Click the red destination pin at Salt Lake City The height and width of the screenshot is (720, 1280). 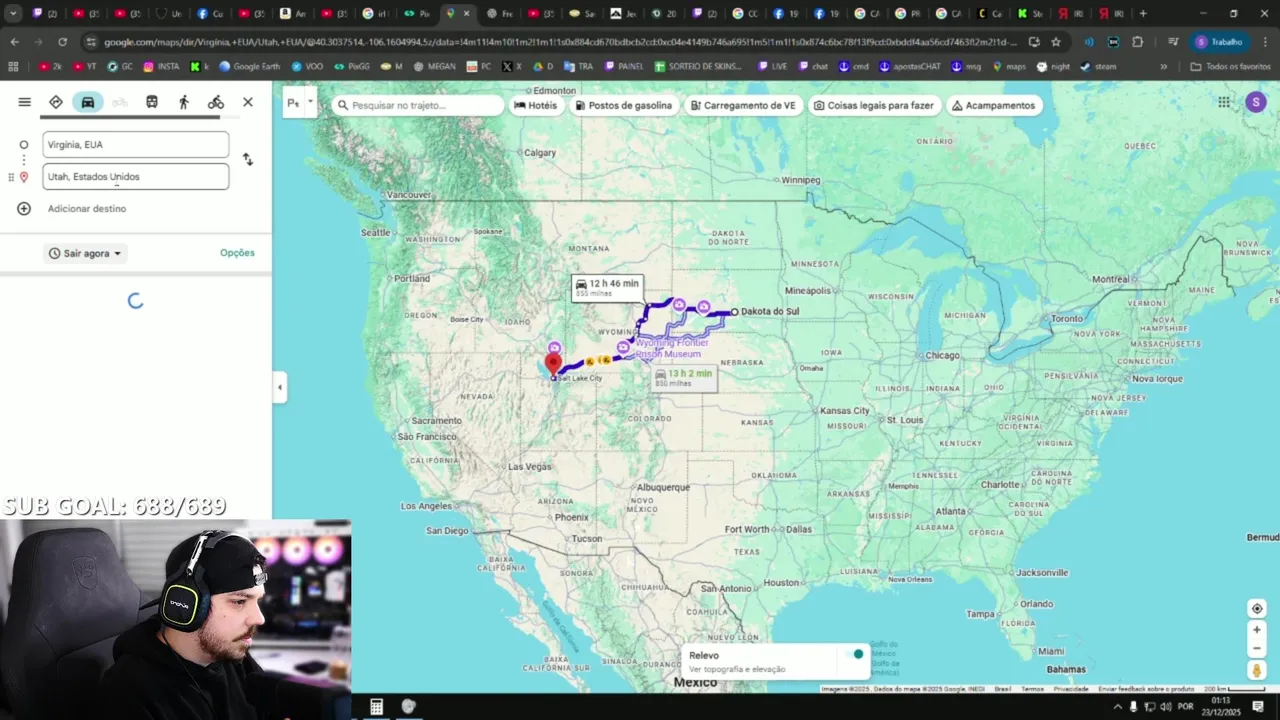tap(553, 364)
